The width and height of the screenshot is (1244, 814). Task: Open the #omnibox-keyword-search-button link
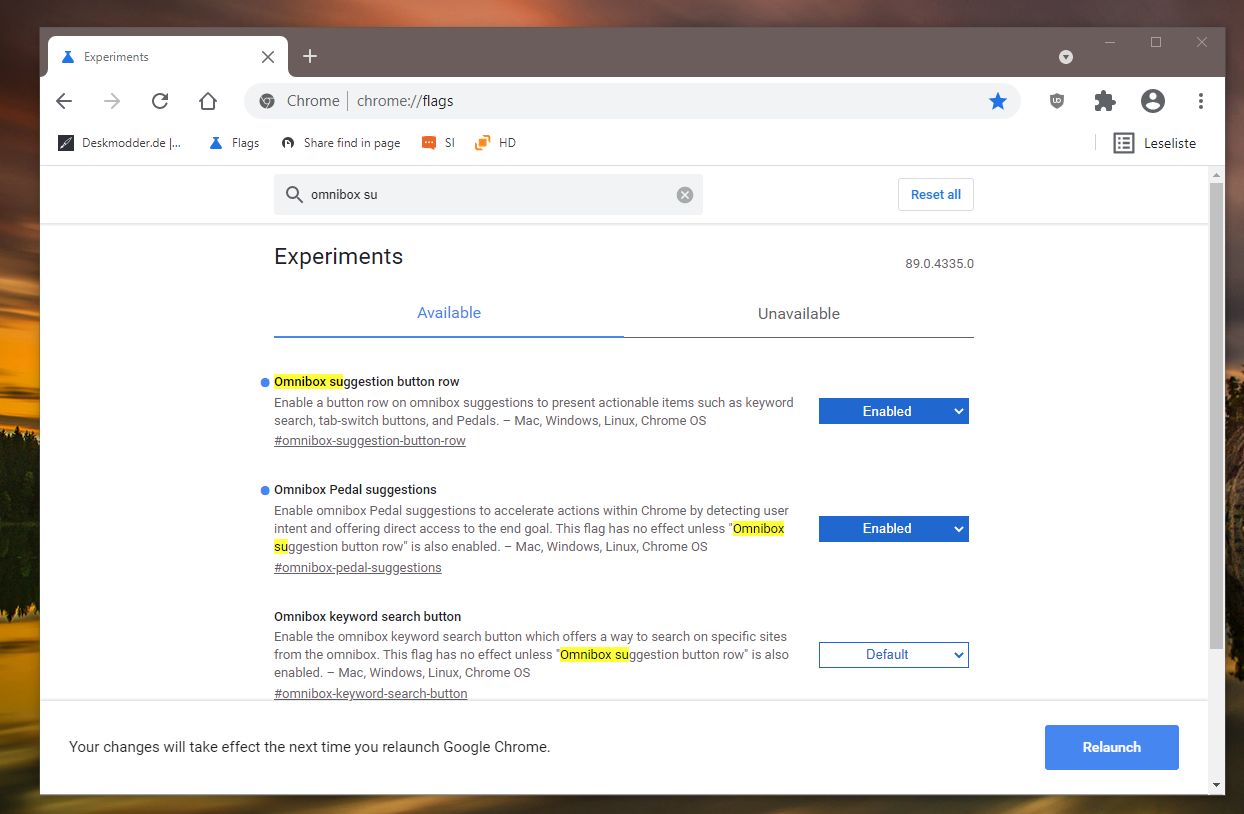coord(371,693)
